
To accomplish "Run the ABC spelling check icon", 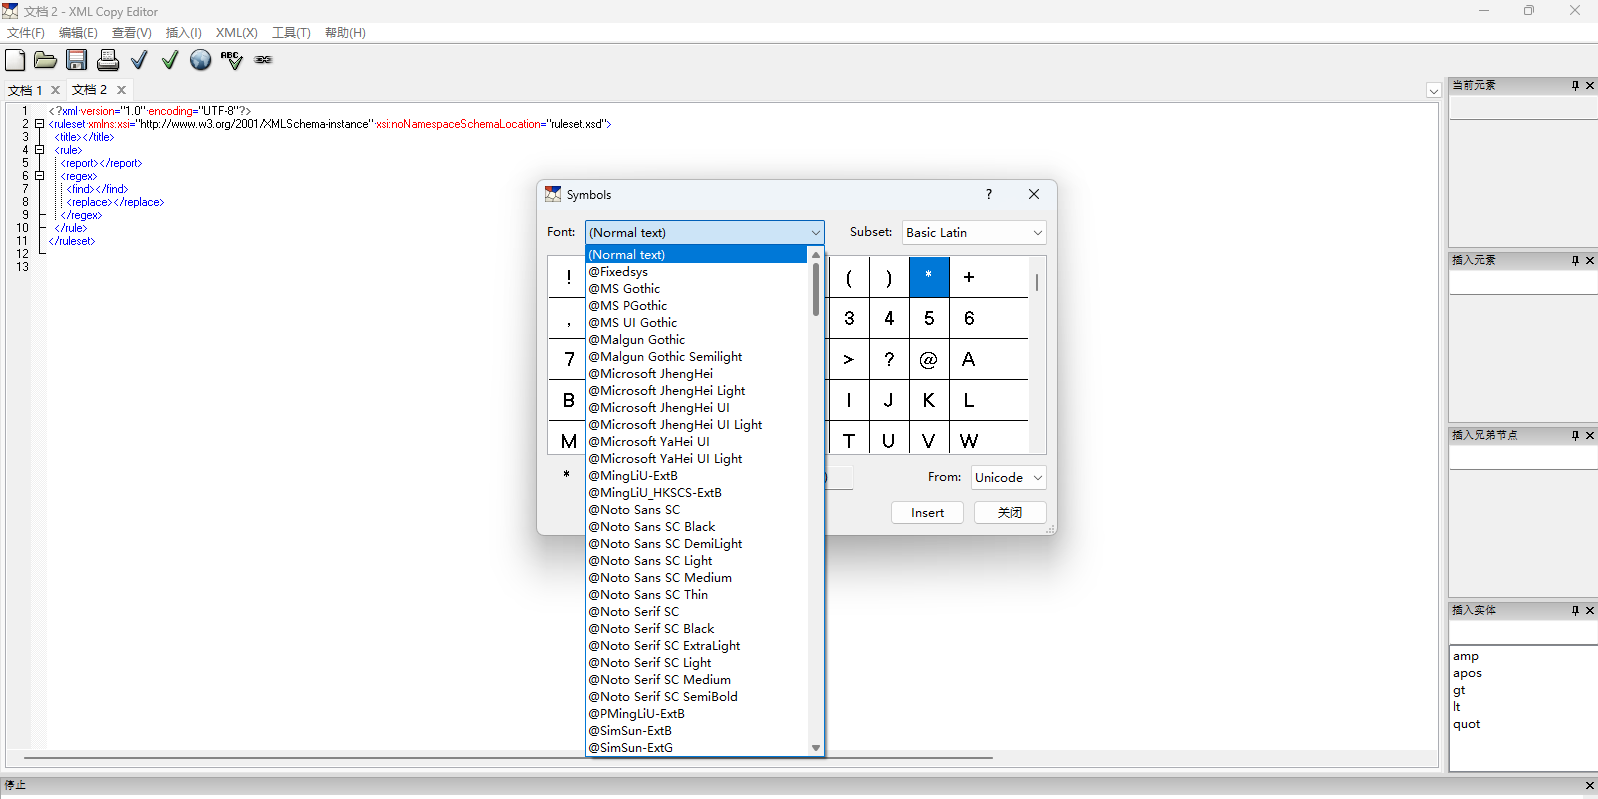I will point(232,60).
